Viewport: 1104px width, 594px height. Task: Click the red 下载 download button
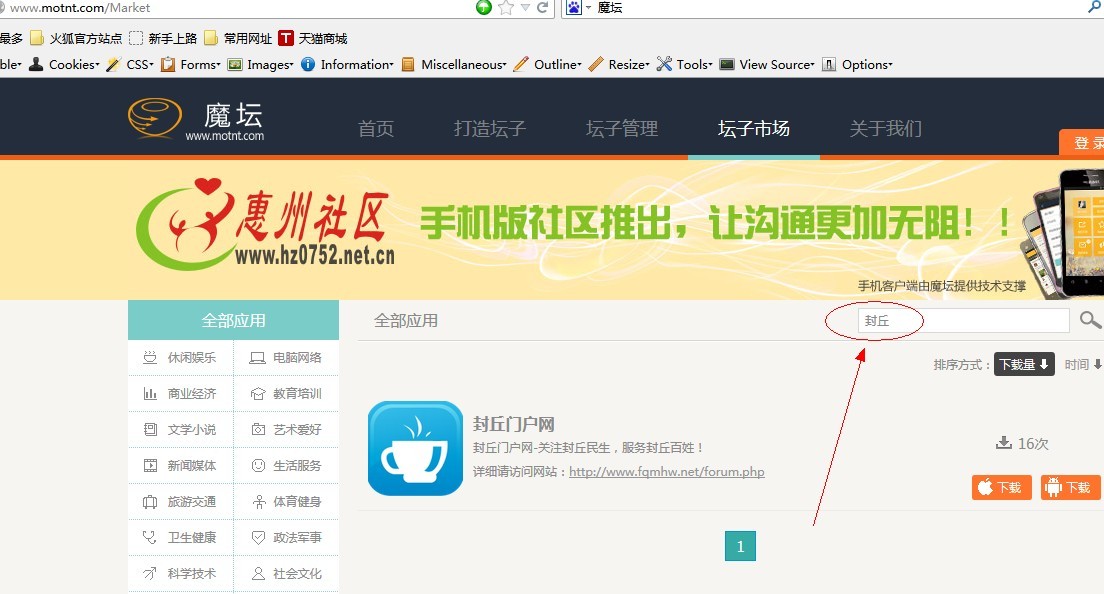[1001, 487]
